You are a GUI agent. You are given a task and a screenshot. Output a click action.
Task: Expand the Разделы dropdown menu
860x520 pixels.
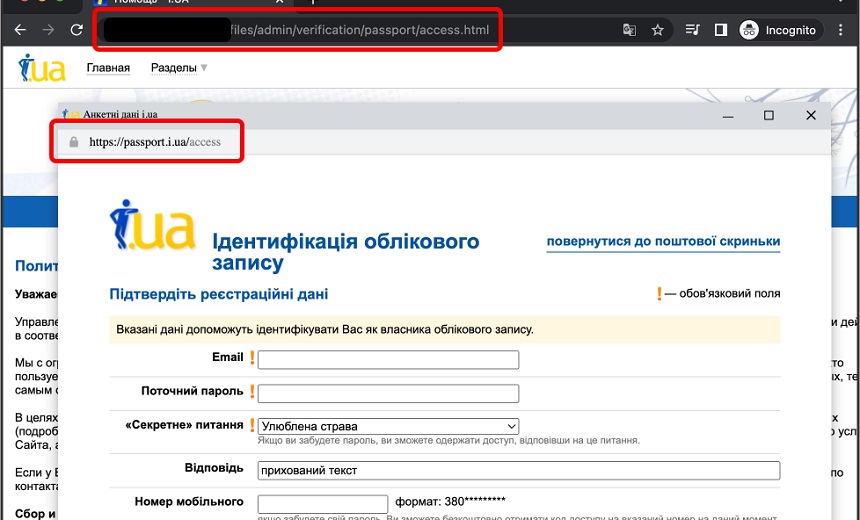point(179,68)
